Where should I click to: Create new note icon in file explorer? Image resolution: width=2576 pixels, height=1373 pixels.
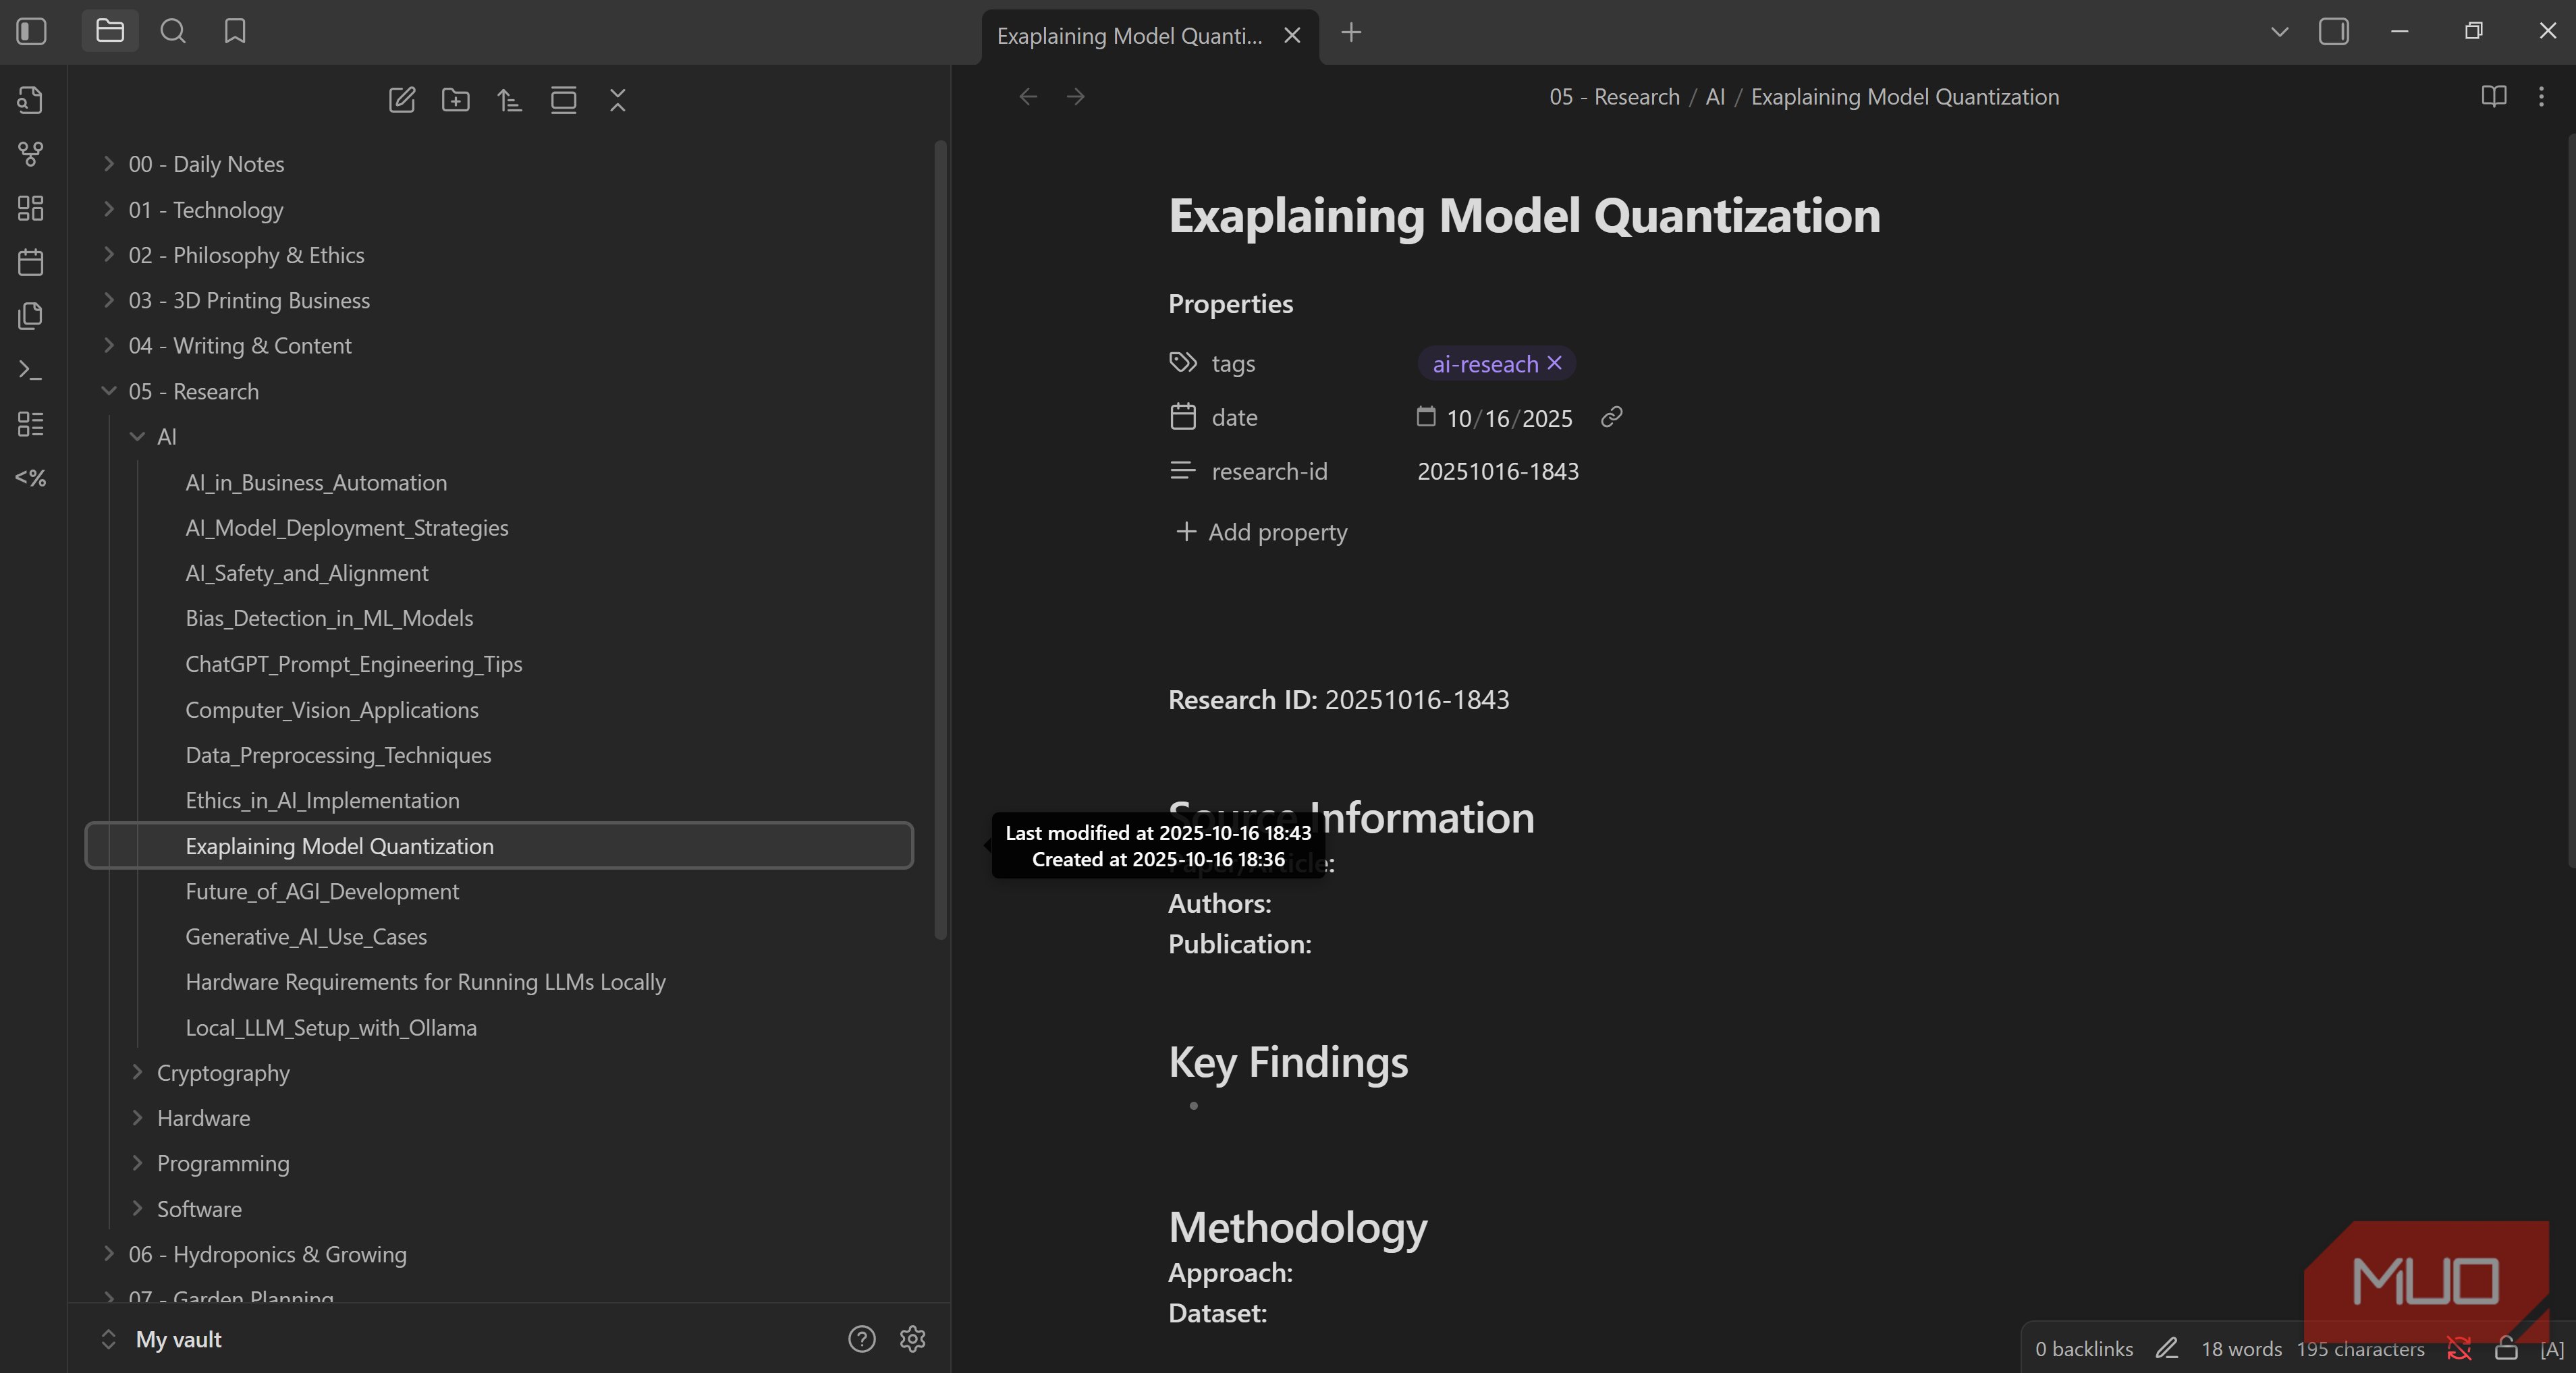tap(402, 100)
